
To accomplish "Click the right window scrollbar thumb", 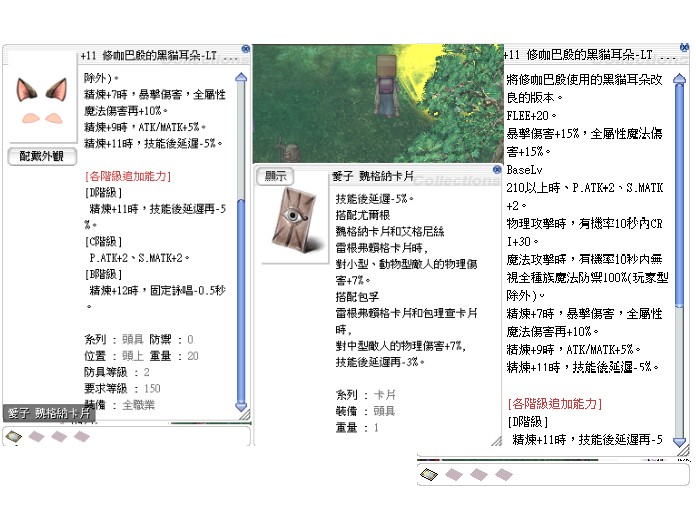I will [x=679, y=195].
